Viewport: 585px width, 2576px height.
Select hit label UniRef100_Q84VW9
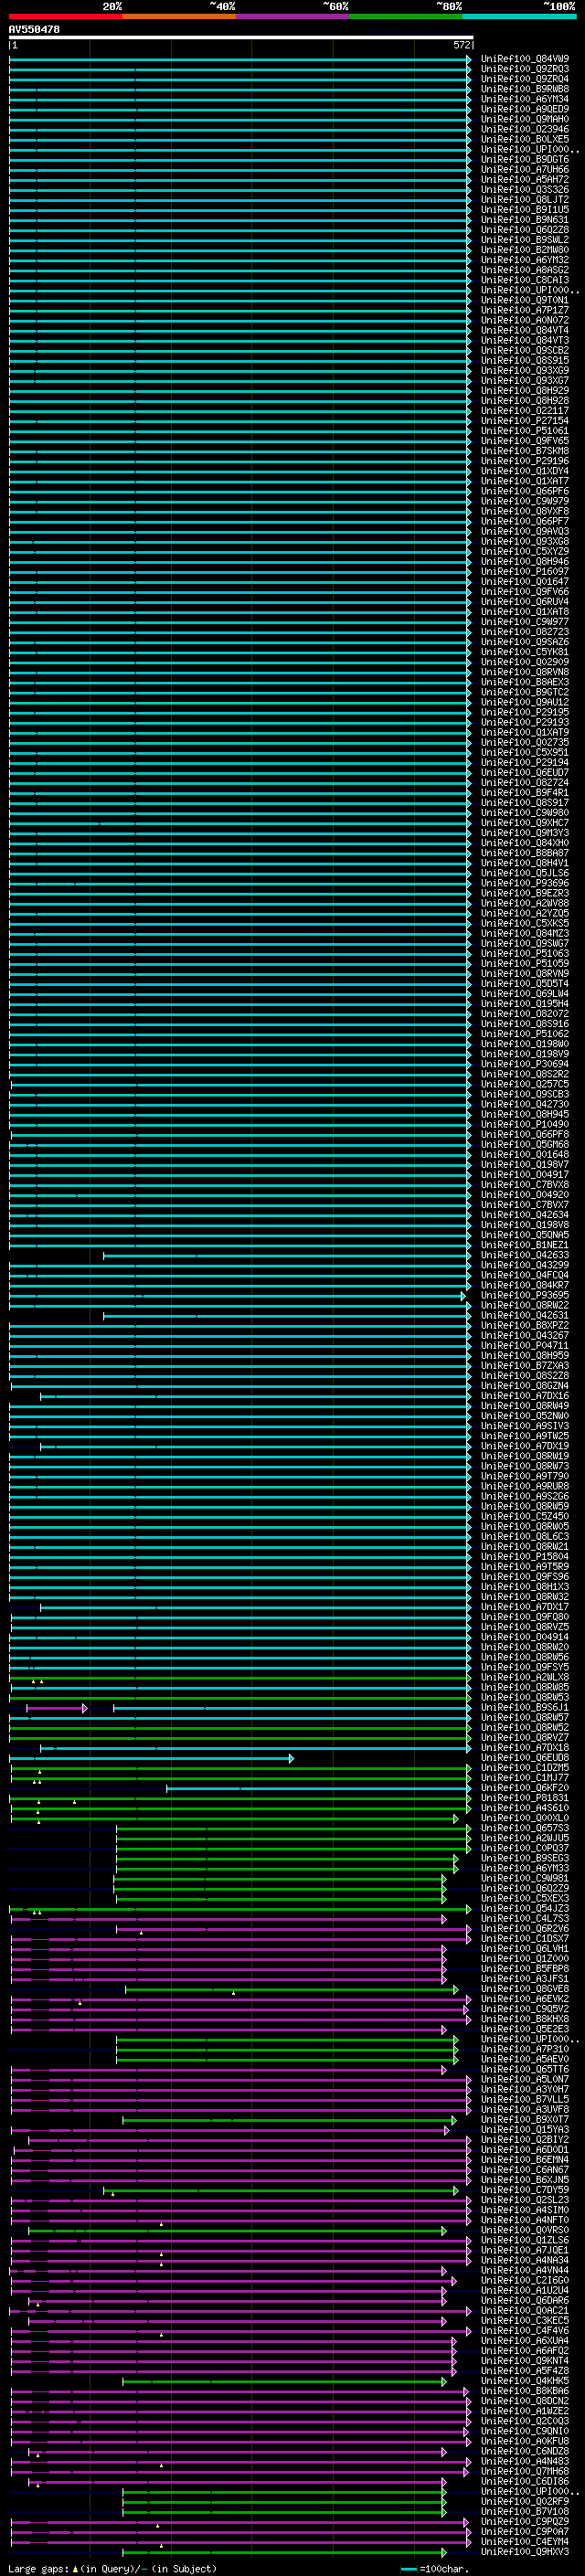click(x=525, y=59)
